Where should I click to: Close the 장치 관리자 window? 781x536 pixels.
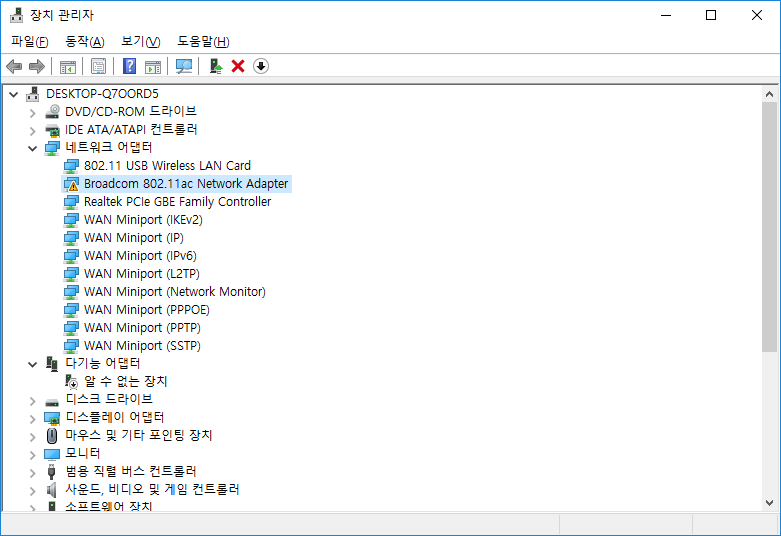(x=757, y=15)
